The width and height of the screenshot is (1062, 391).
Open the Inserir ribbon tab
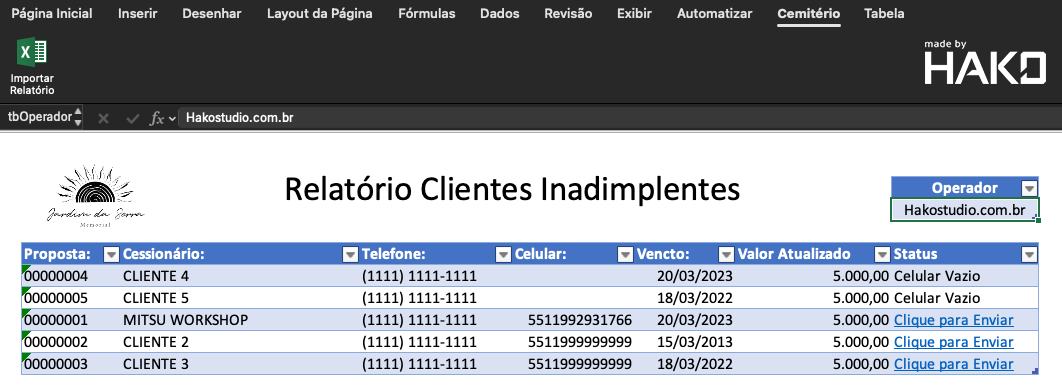pos(137,14)
